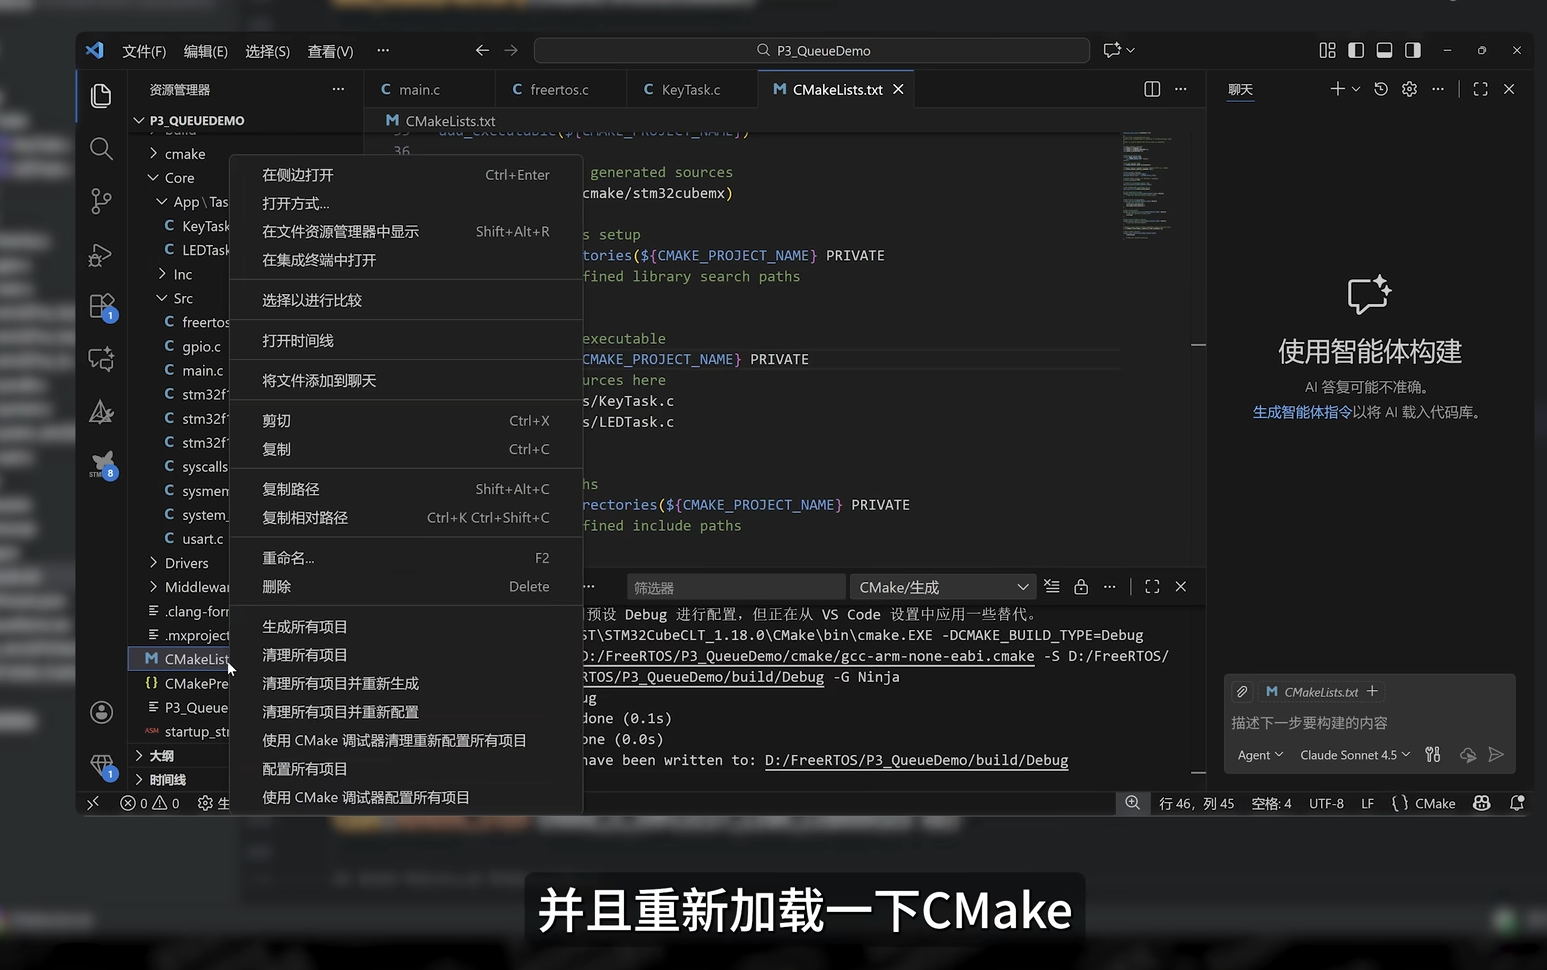Screen dimensions: 1547x970
Task: Click the 筛选器 output filter field
Action: pos(735,587)
